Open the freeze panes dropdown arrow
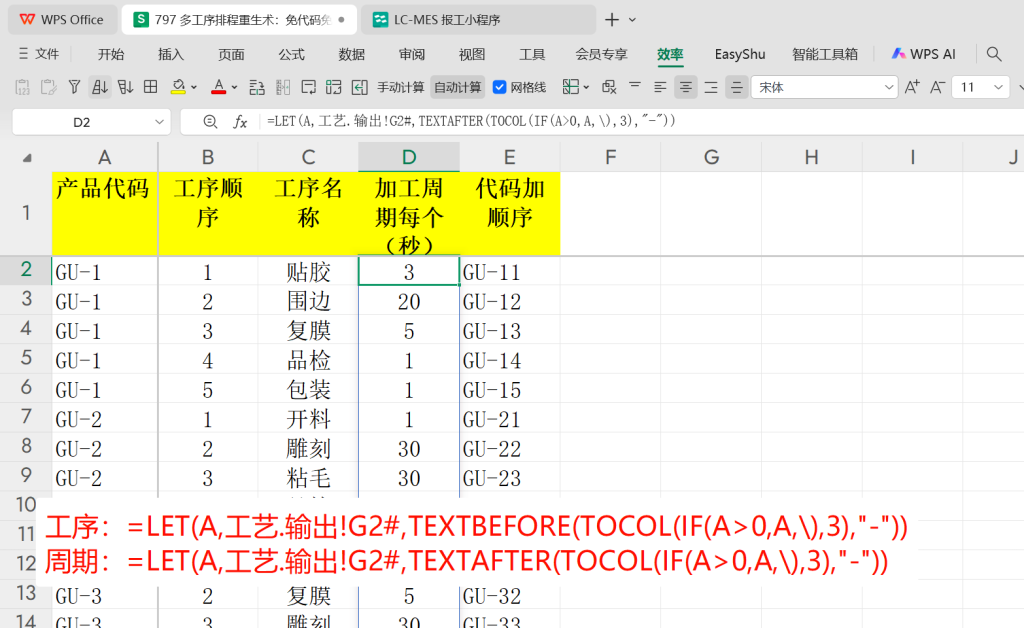The height and width of the screenshot is (628, 1024). 586,87
